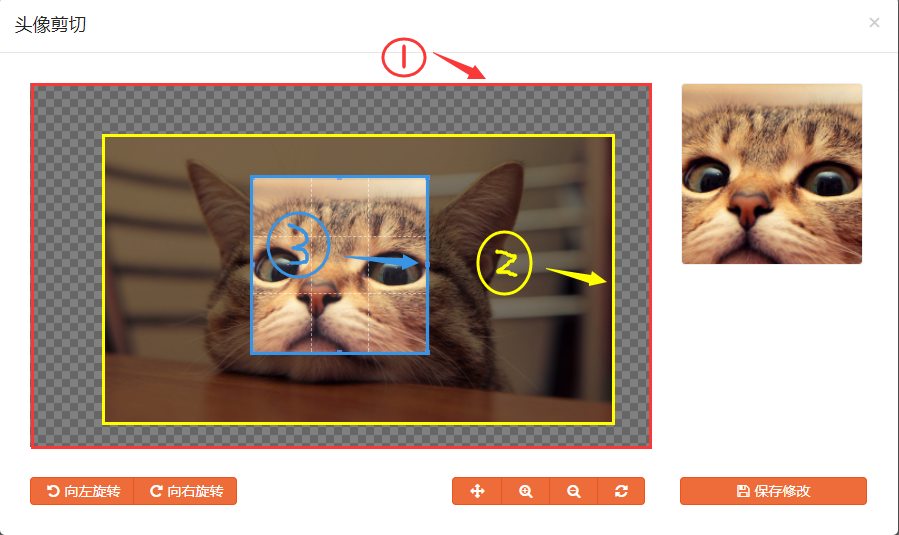Click the top-edge handle of the crop box
Screen dimensions: 899x535
tap(339, 178)
